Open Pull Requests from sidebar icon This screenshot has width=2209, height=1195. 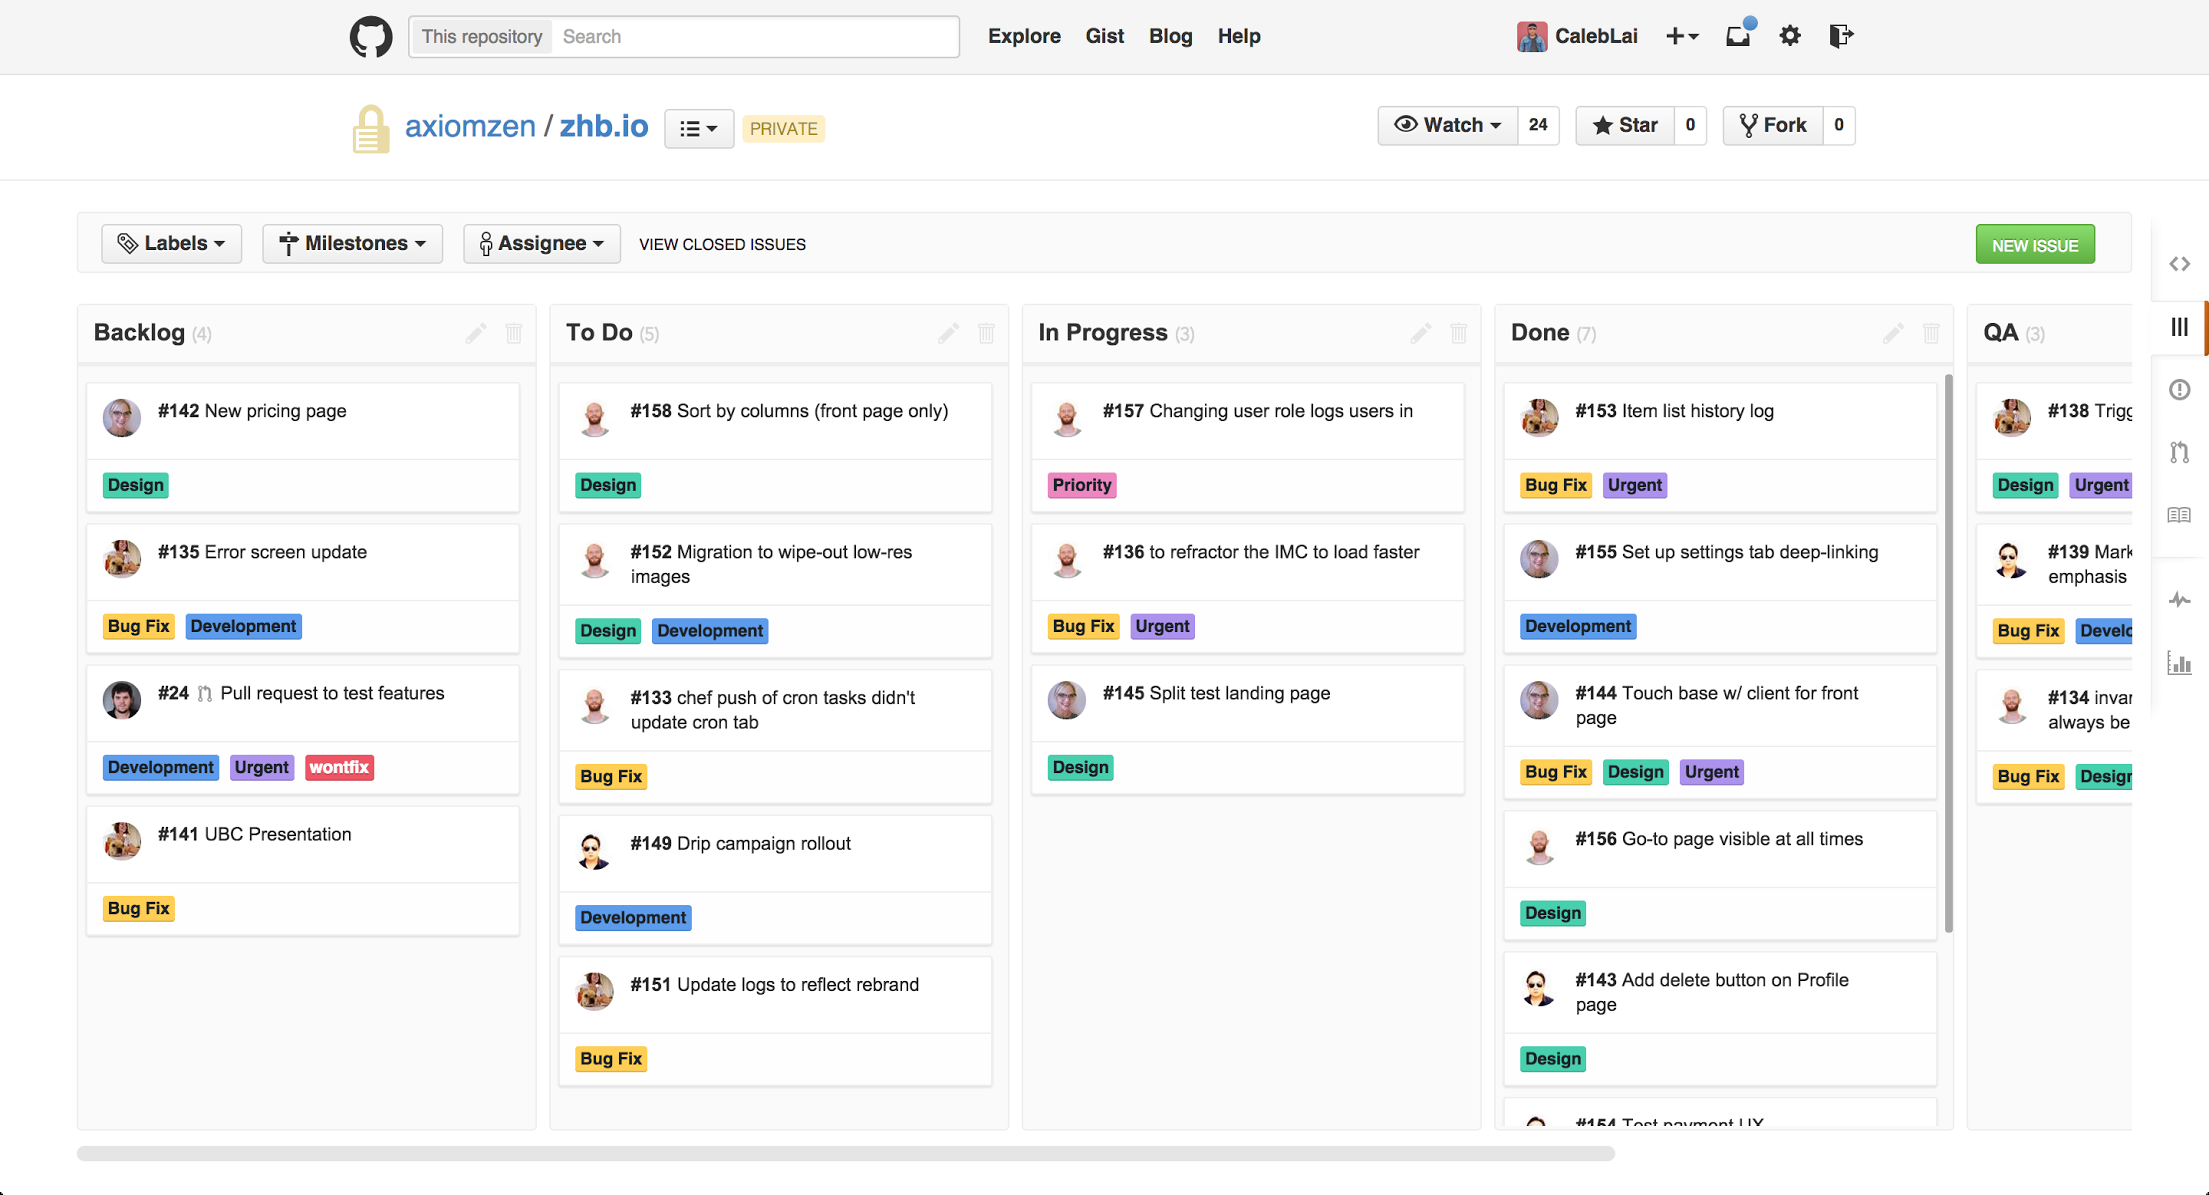pos(2180,452)
